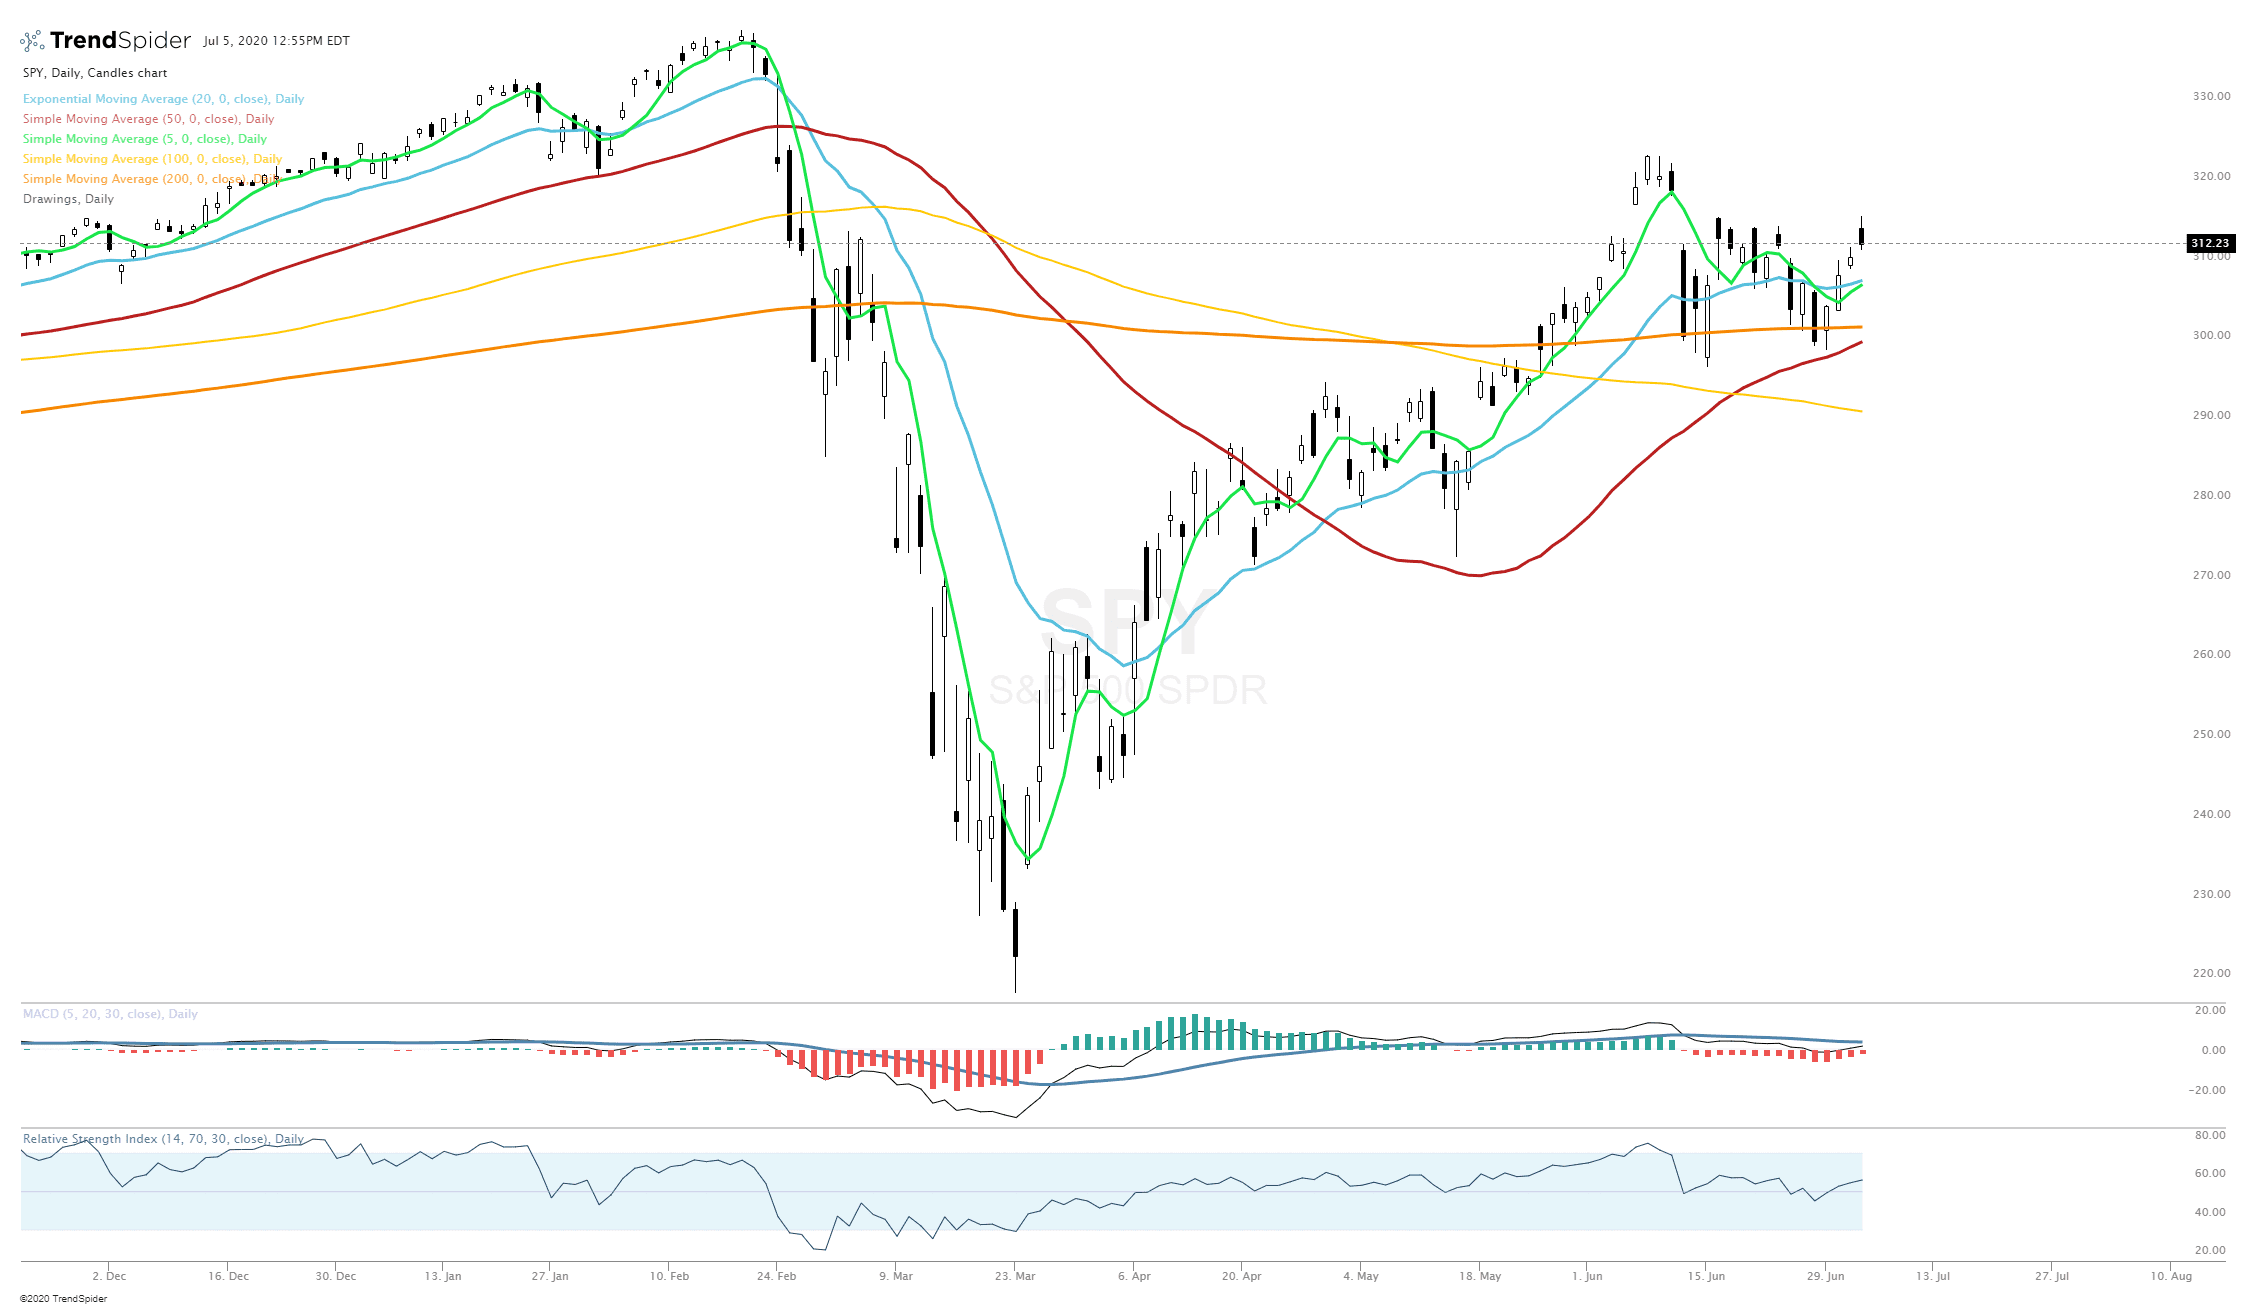This screenshot has width=2256, height=1308.
Task: Click the RSI pane 40.00 axis label
Action: (2211, 1212)
